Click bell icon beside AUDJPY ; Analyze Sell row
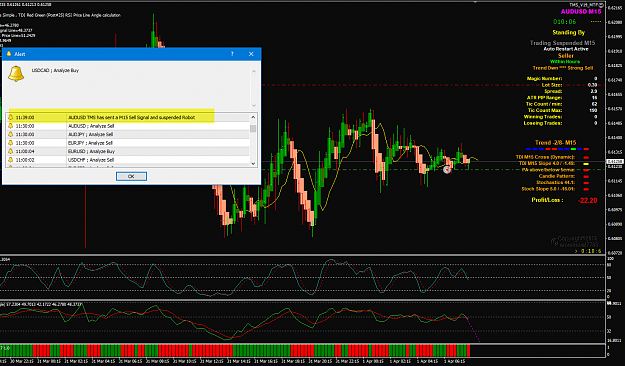 pyautogui.click(x=11, y=134)
